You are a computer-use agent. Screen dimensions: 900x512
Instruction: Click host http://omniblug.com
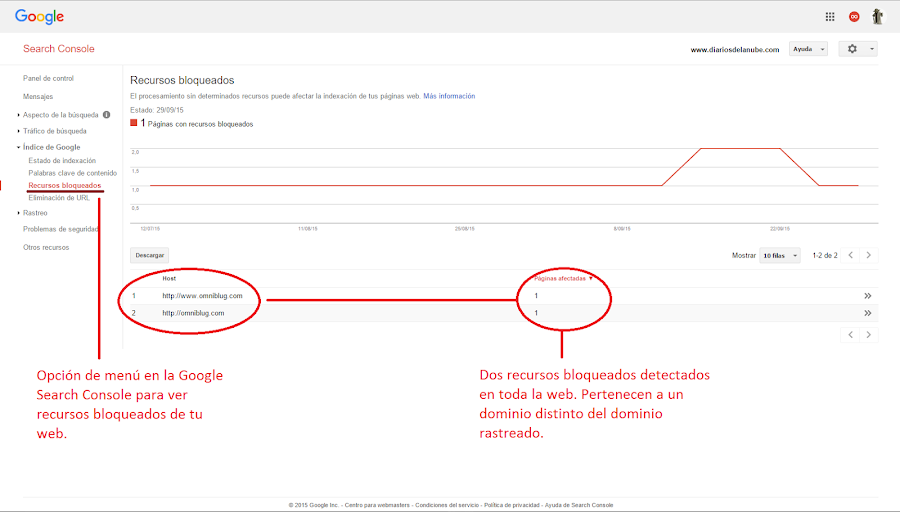(x=193, y=313)
